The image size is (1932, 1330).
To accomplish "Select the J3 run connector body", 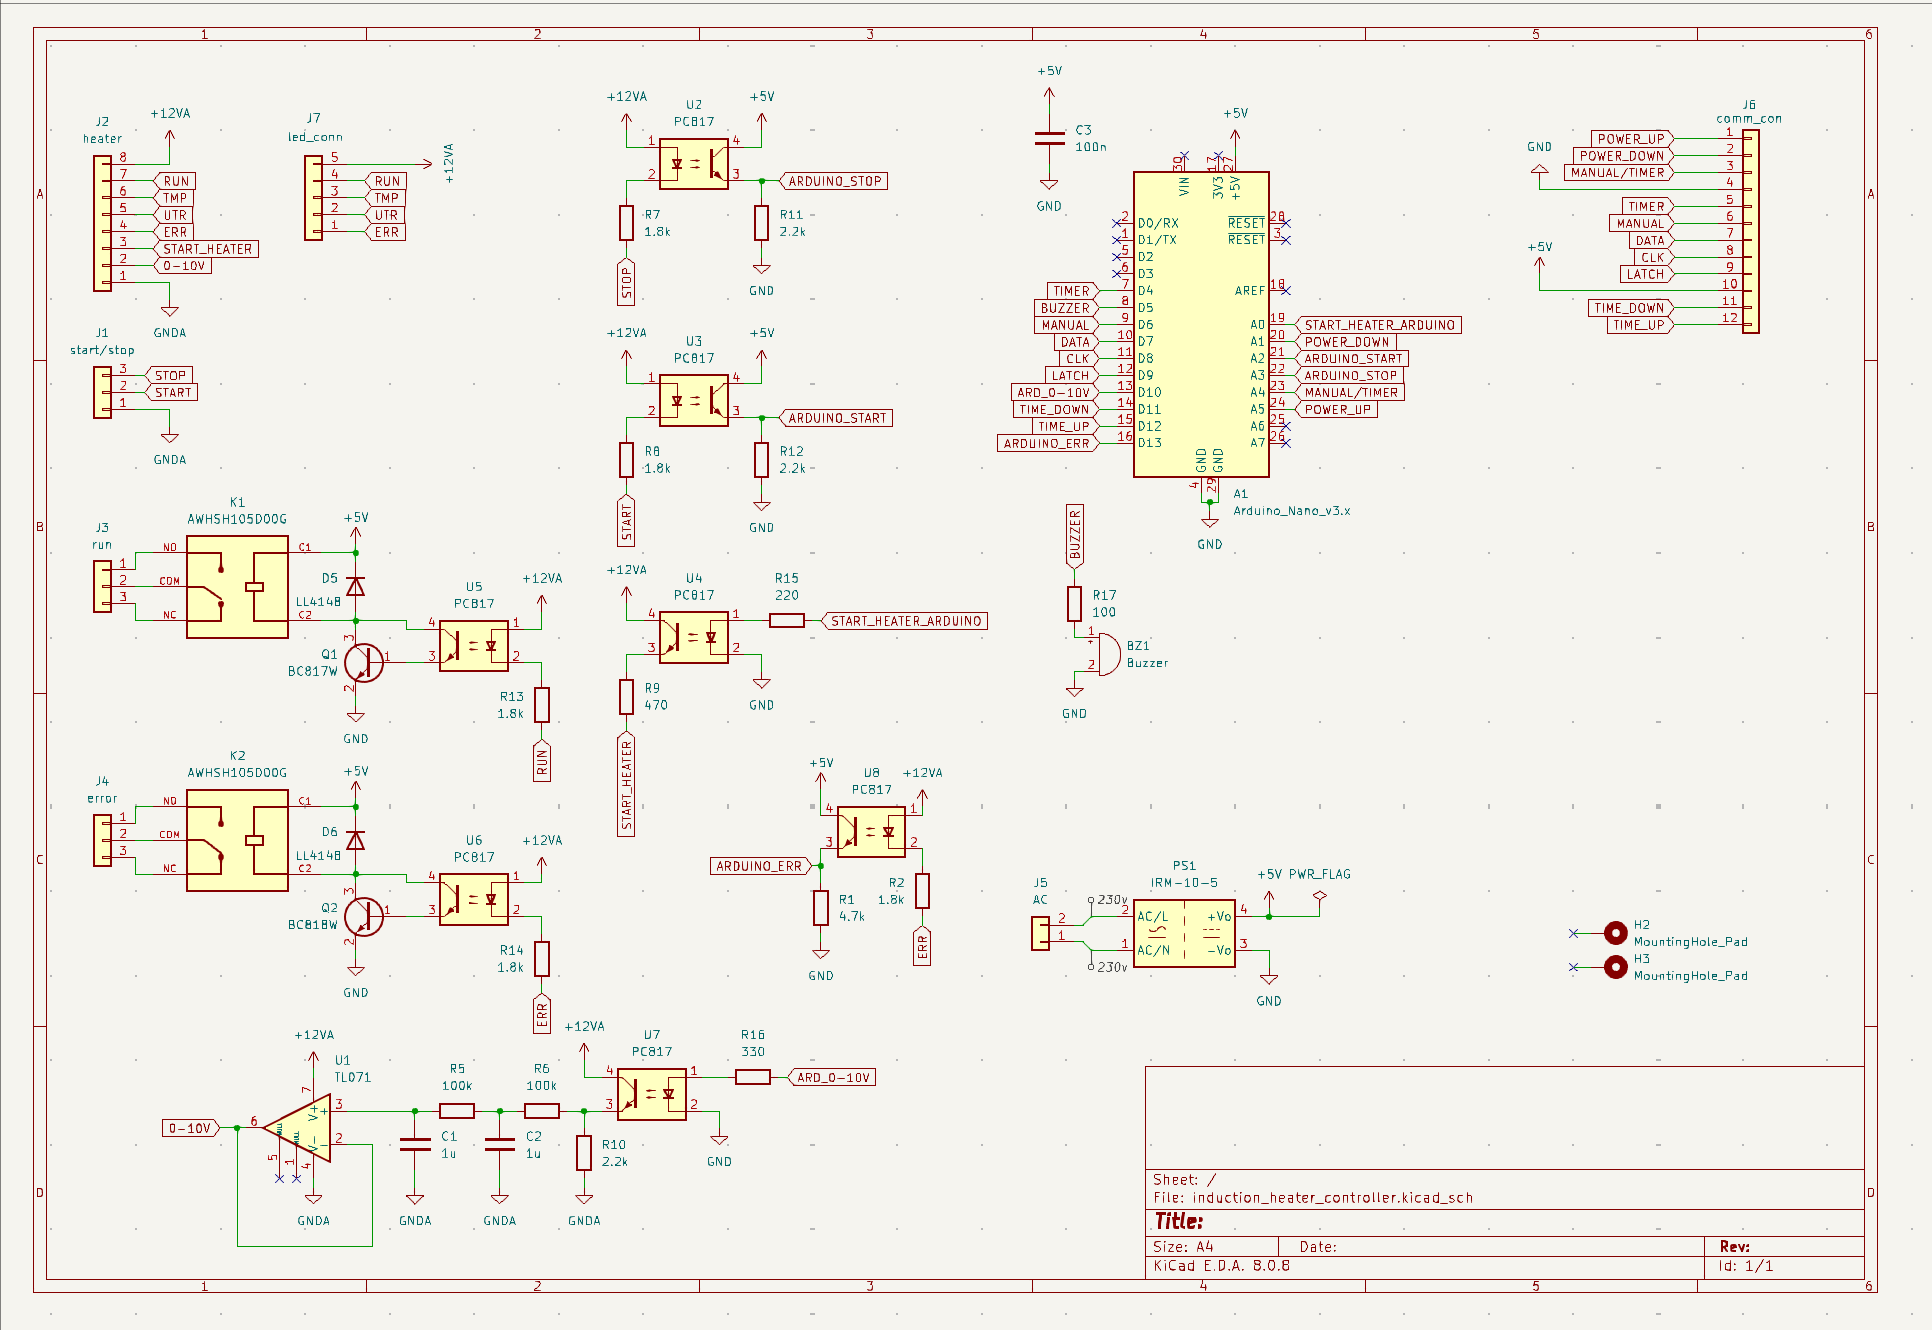I will [103, 586].
